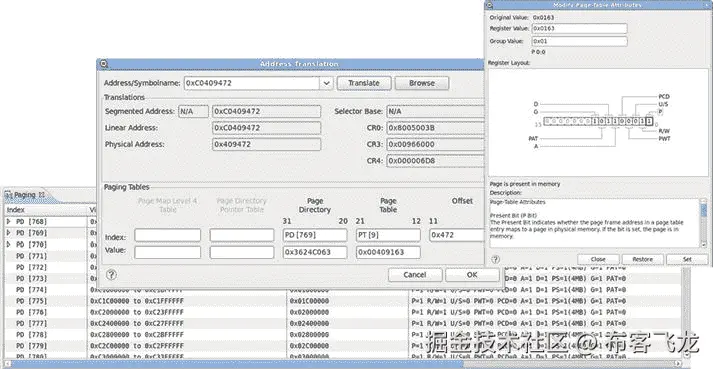Click the Linear Address field
The height and width of the screenshot is (369, 713).
click(266, 128)
